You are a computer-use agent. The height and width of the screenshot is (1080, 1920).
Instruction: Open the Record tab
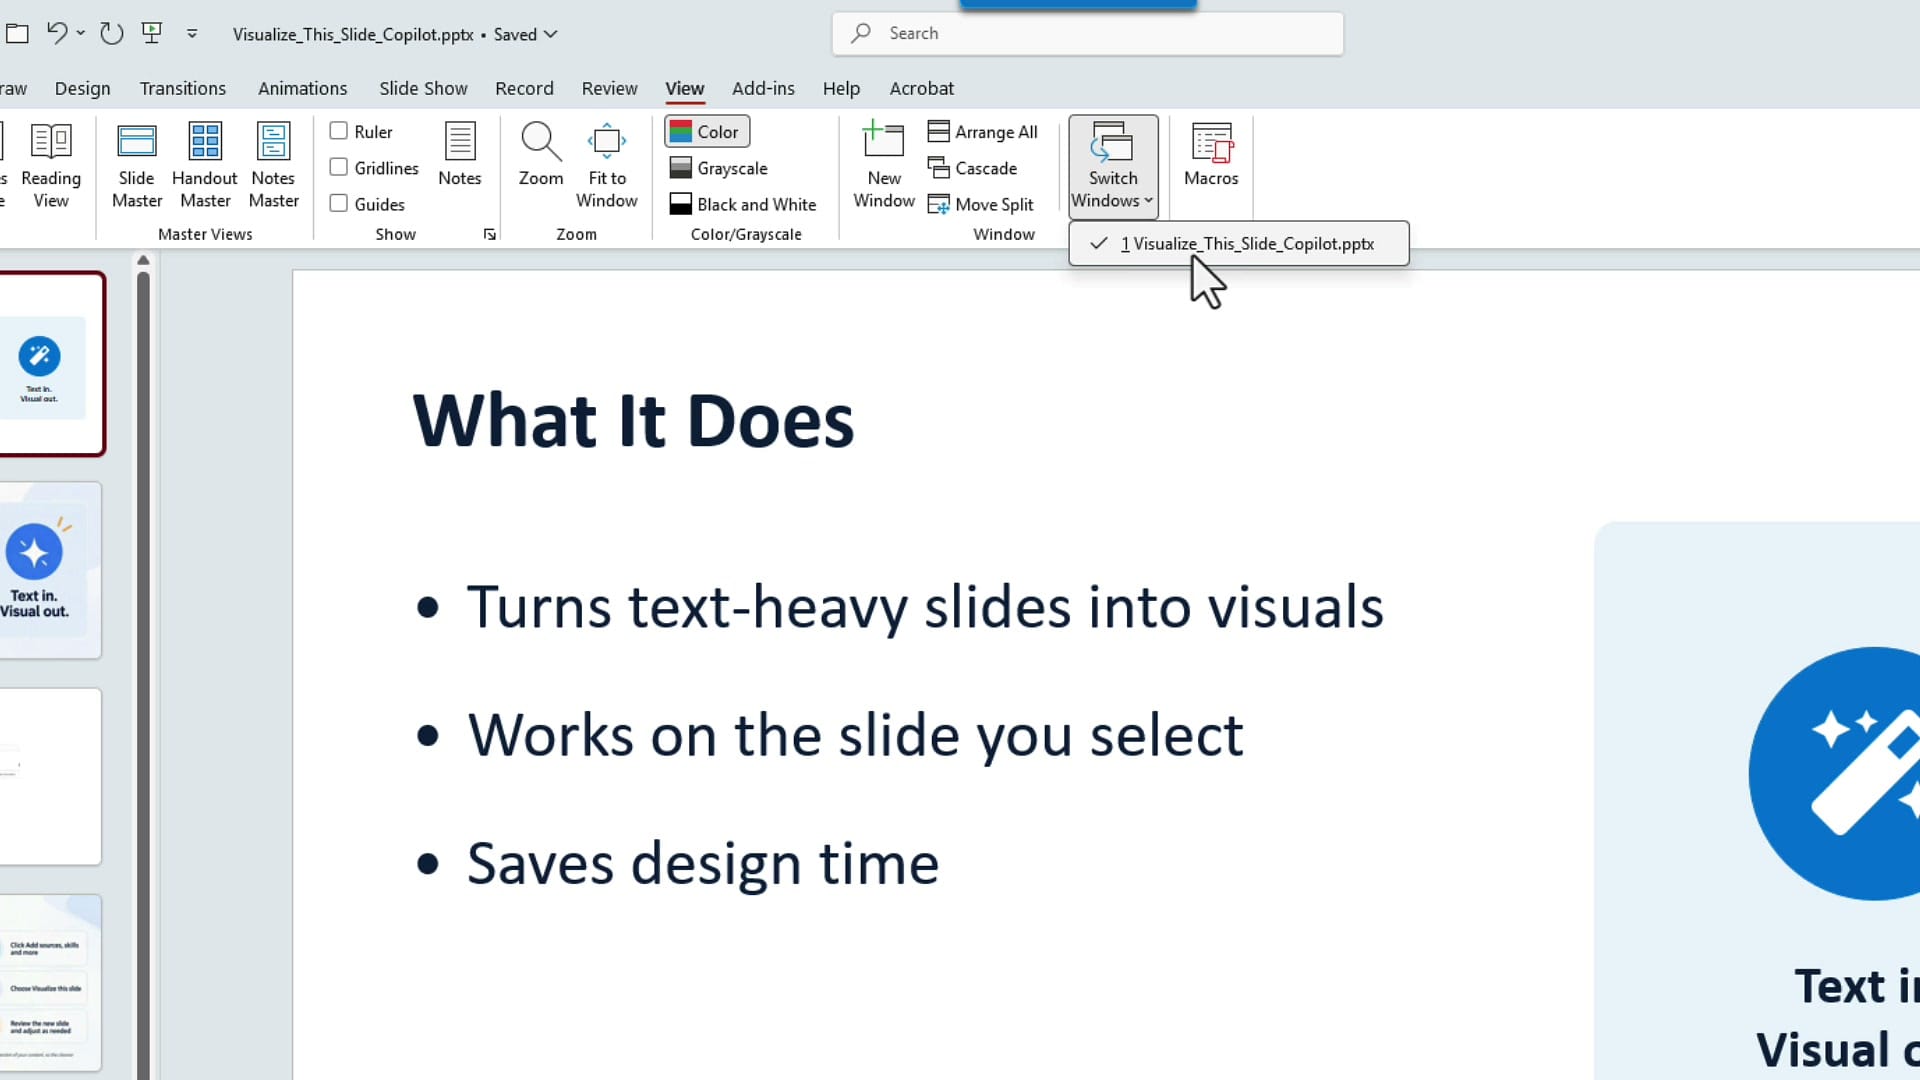tap(524, 88)
